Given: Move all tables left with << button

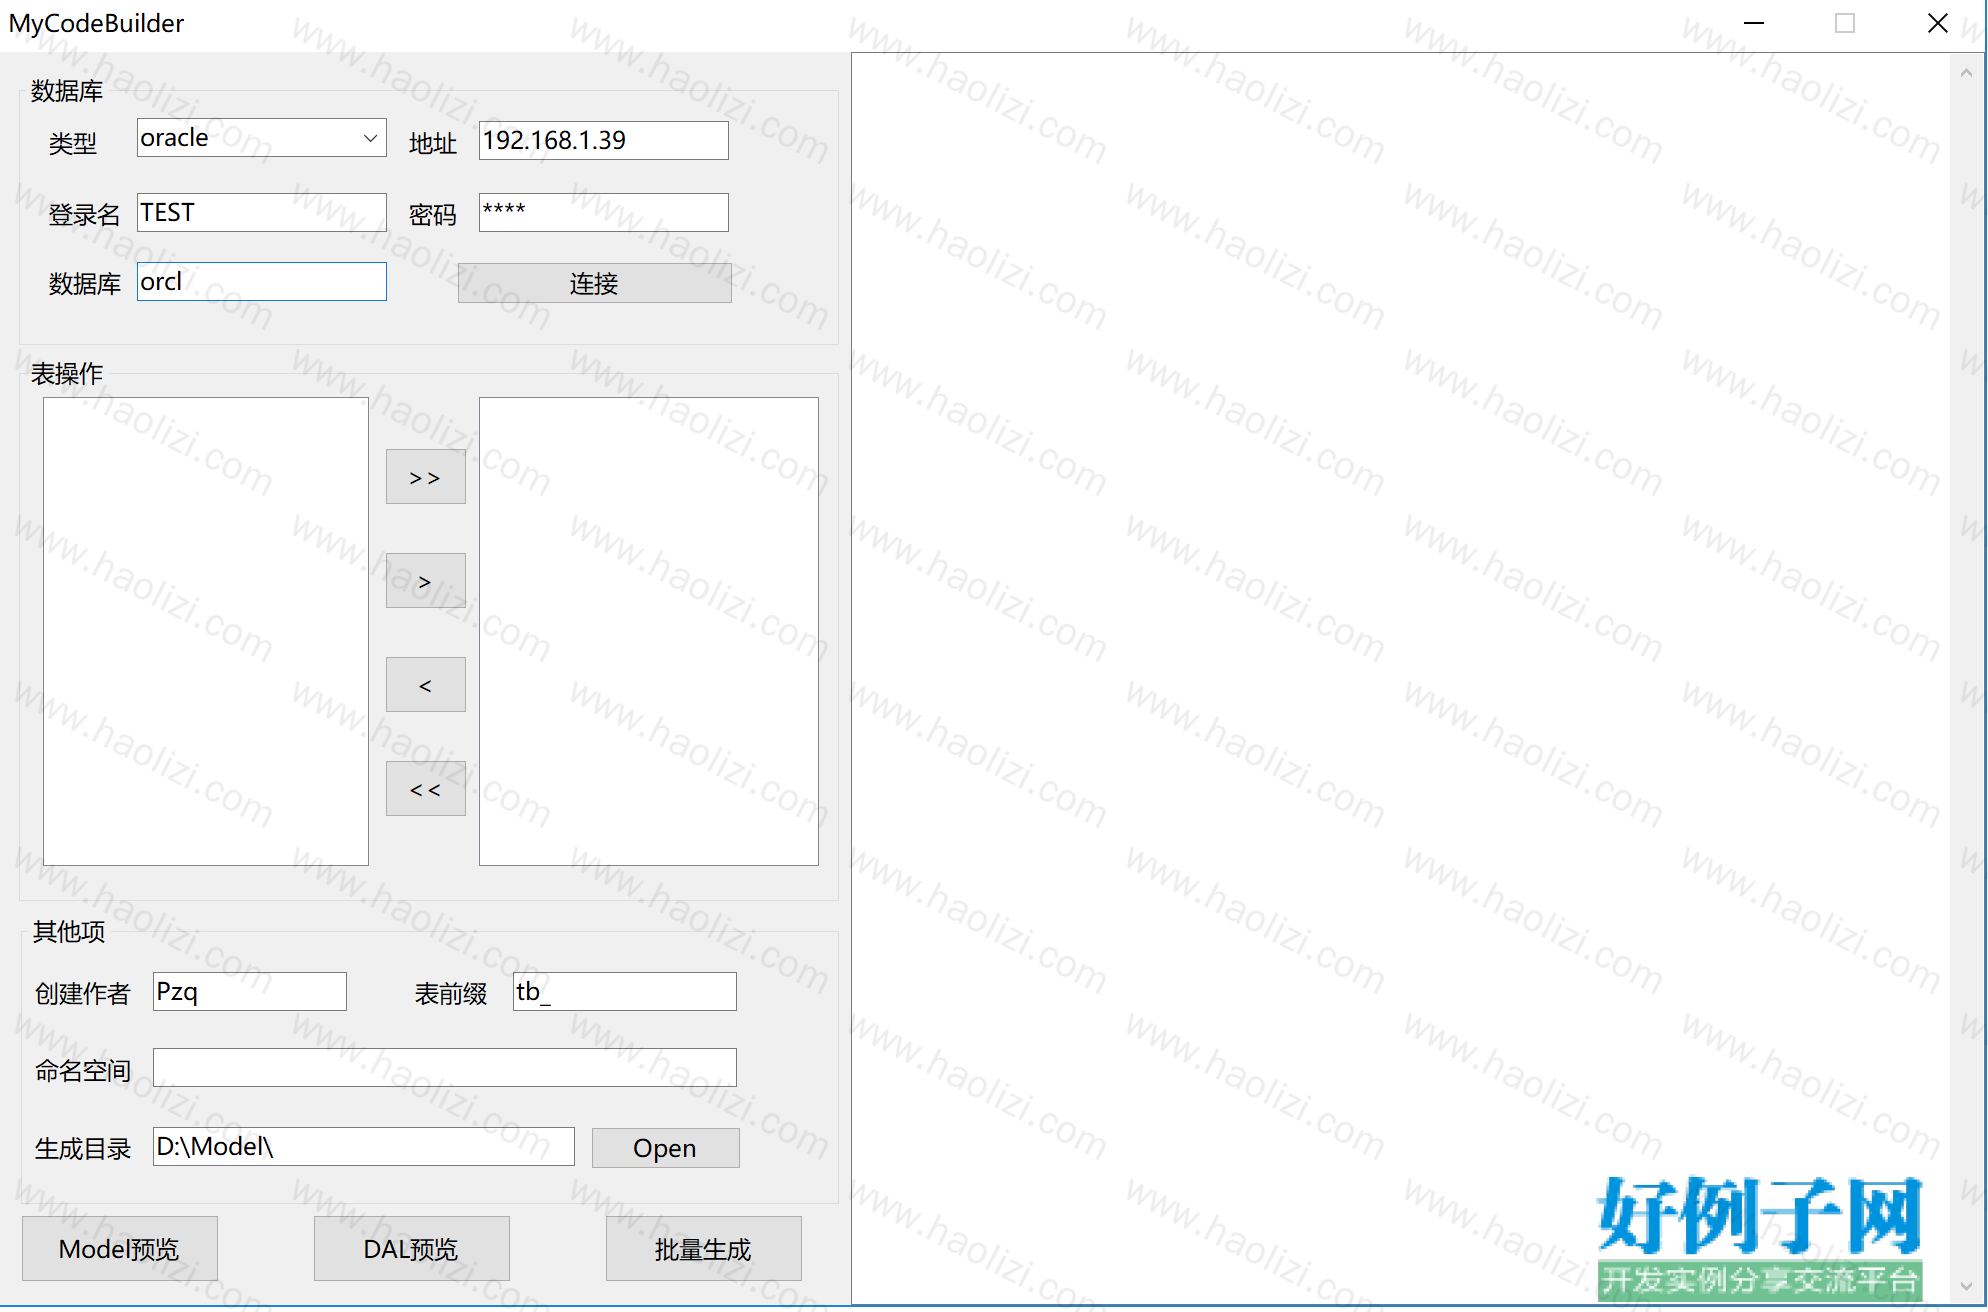Looking at the screenshot, I should click(x=425, y=789).
